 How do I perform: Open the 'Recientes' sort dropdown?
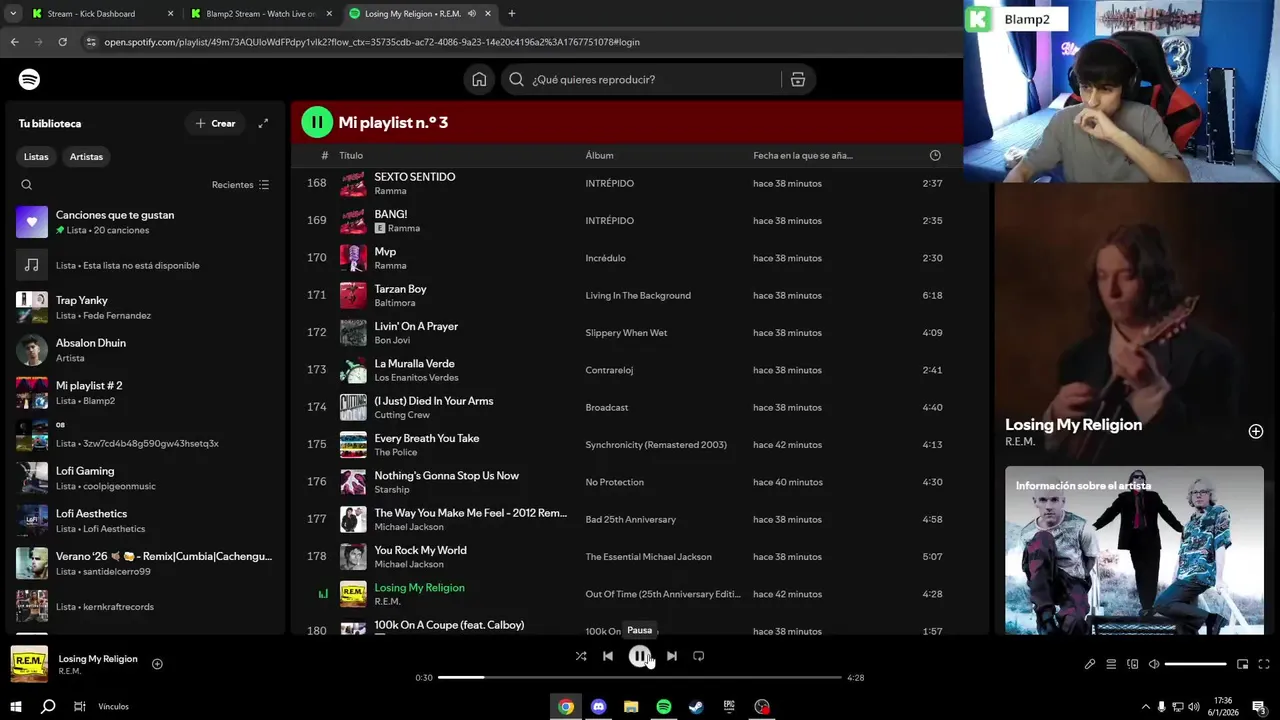coord(241,185)
